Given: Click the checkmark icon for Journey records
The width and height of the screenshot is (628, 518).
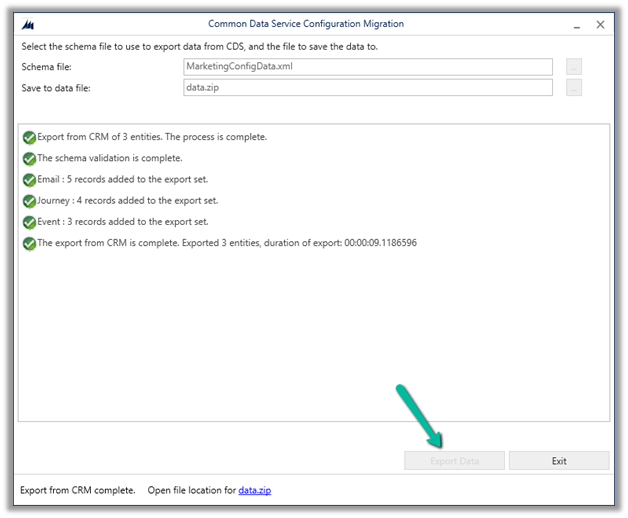Looking at the screenshot, I should [x=29, y=201].
